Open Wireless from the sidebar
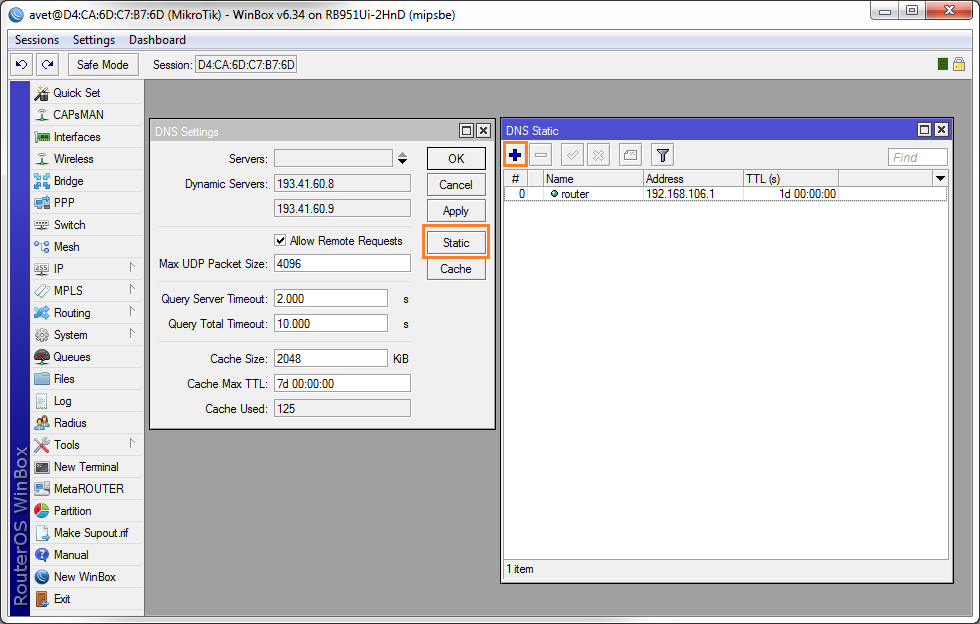The height and width of the screenshot is (624, 980). [x=73, y=159]
